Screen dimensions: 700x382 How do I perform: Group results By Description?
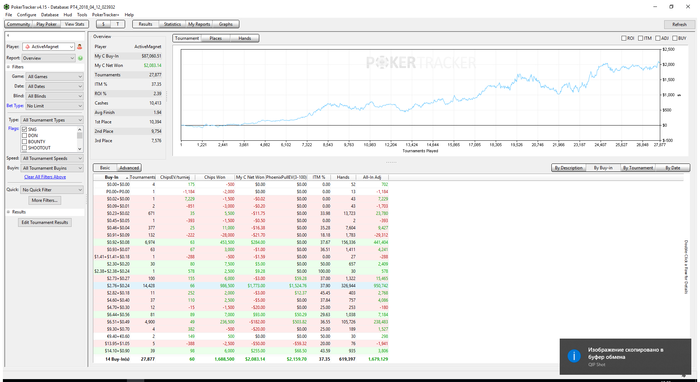point(568,168)
